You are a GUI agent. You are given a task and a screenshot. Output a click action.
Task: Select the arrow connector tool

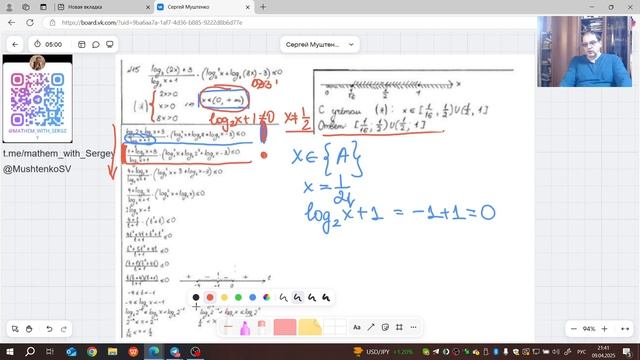(371, 327)
